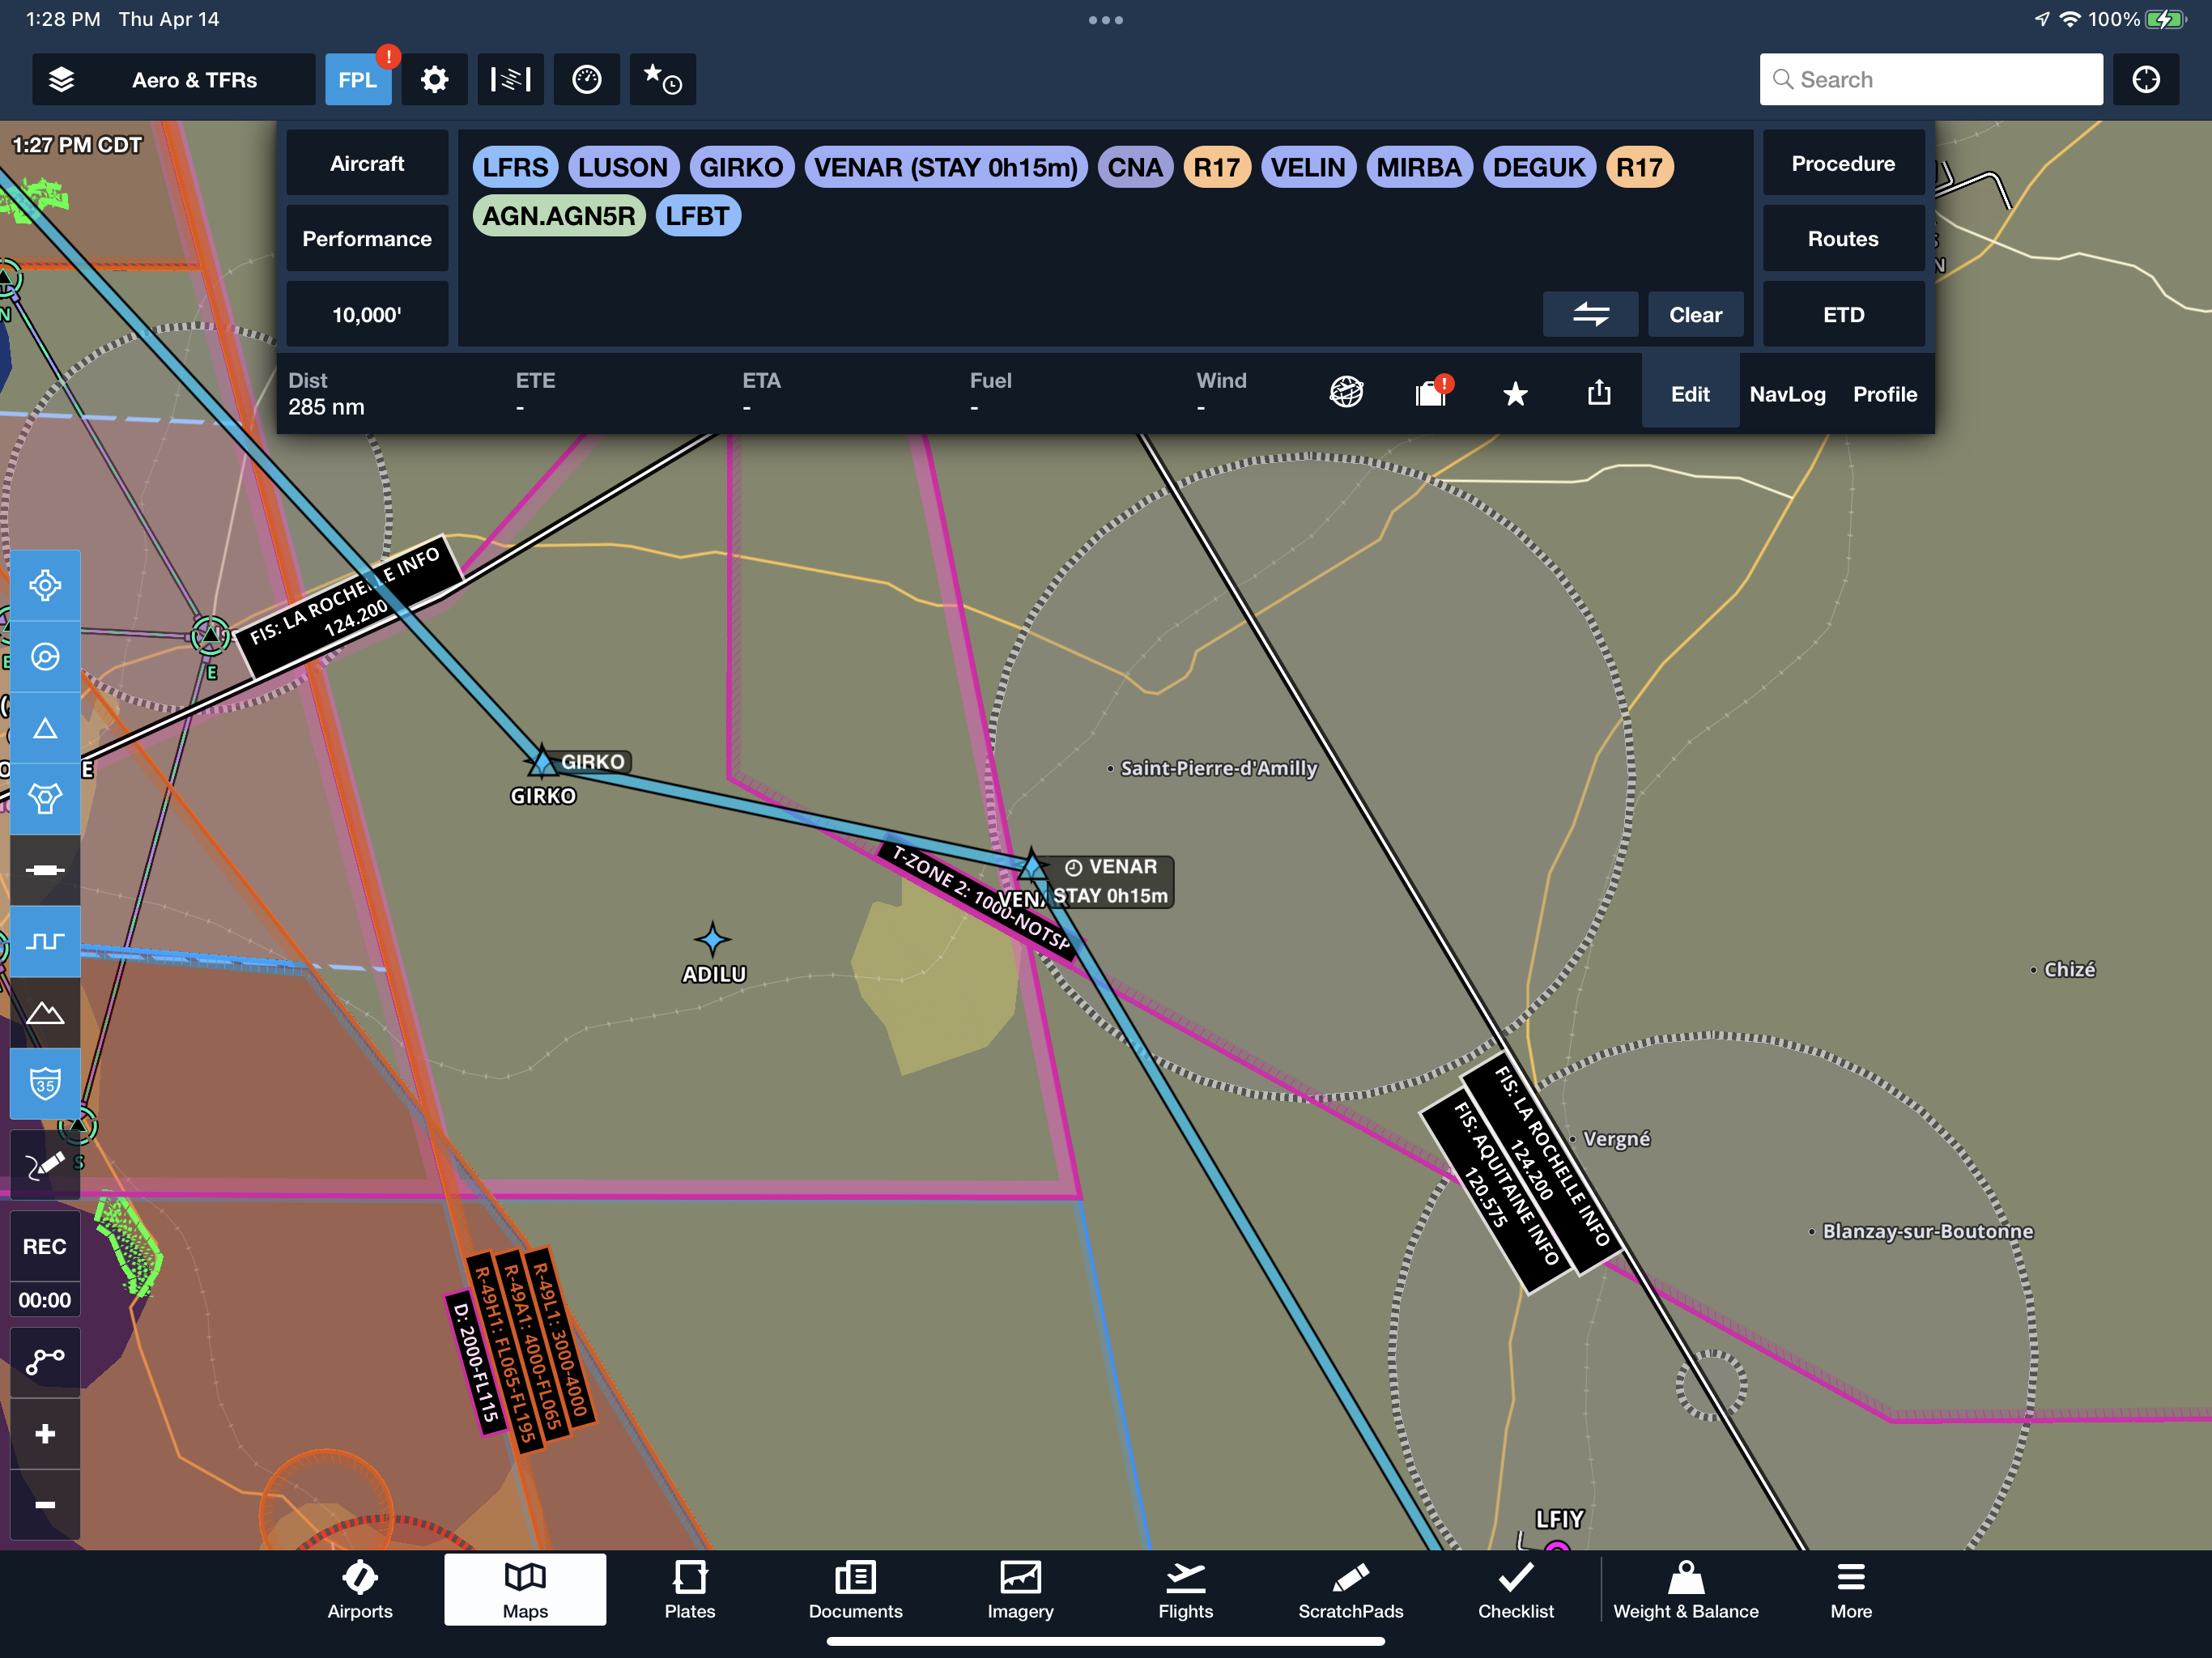Viewport: 2212px width, 1658px height.
Task: Enable the star favorites toggle
Action: pyautogui.click(x=1513, y=392)
